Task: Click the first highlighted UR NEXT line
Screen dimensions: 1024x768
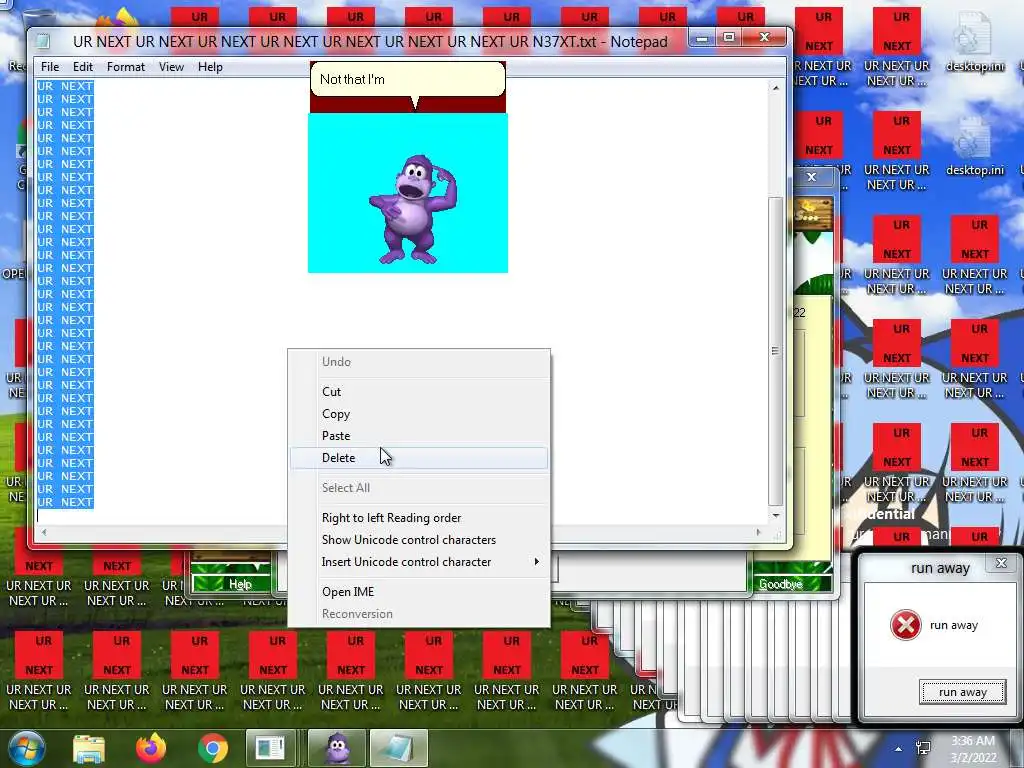Action: [65, 86]
